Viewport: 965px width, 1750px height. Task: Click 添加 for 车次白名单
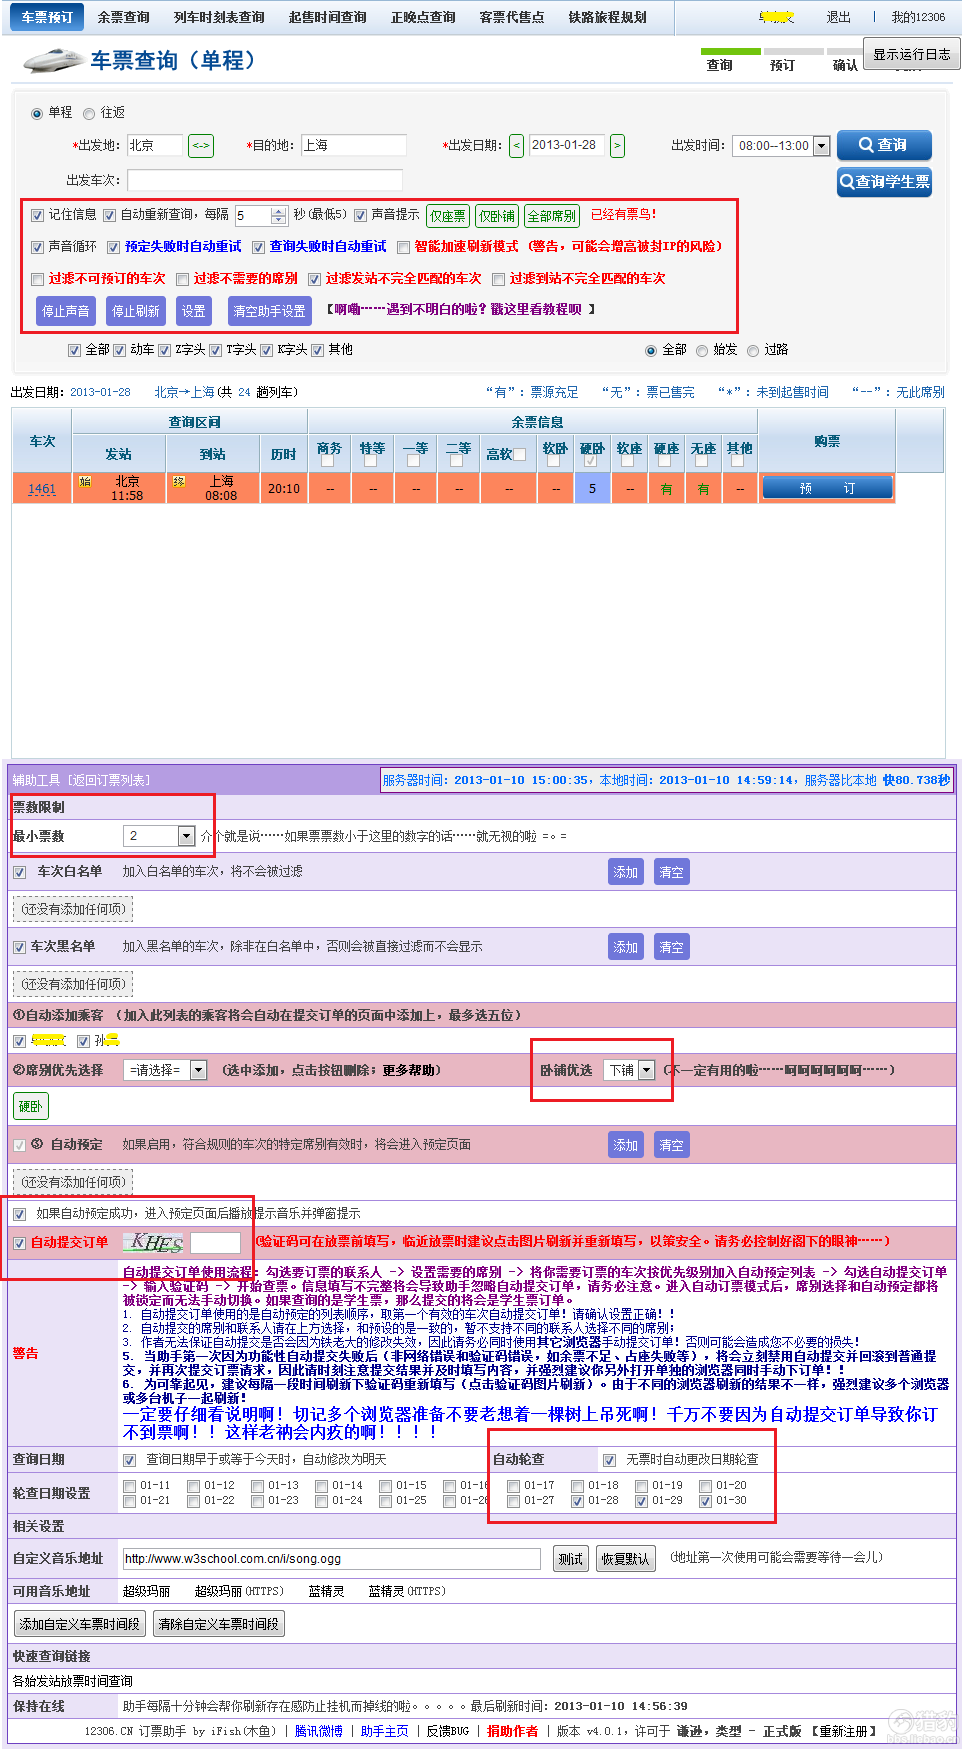626,872
